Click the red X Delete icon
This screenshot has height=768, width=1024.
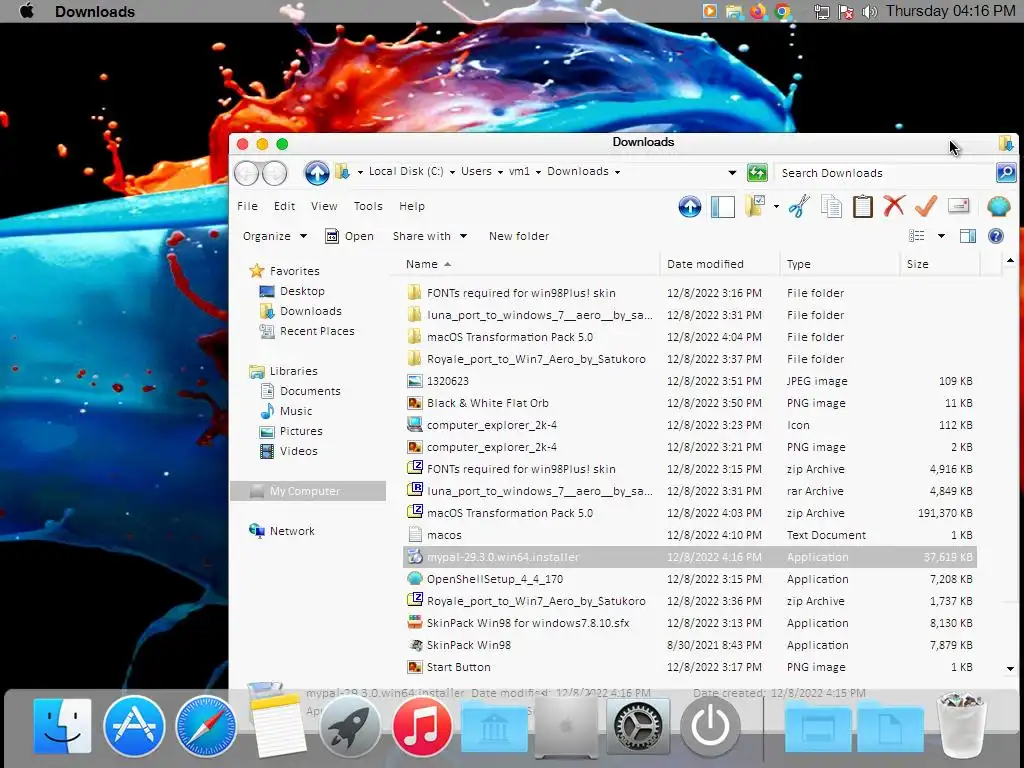pyautogui.click(x=894, y=206)
